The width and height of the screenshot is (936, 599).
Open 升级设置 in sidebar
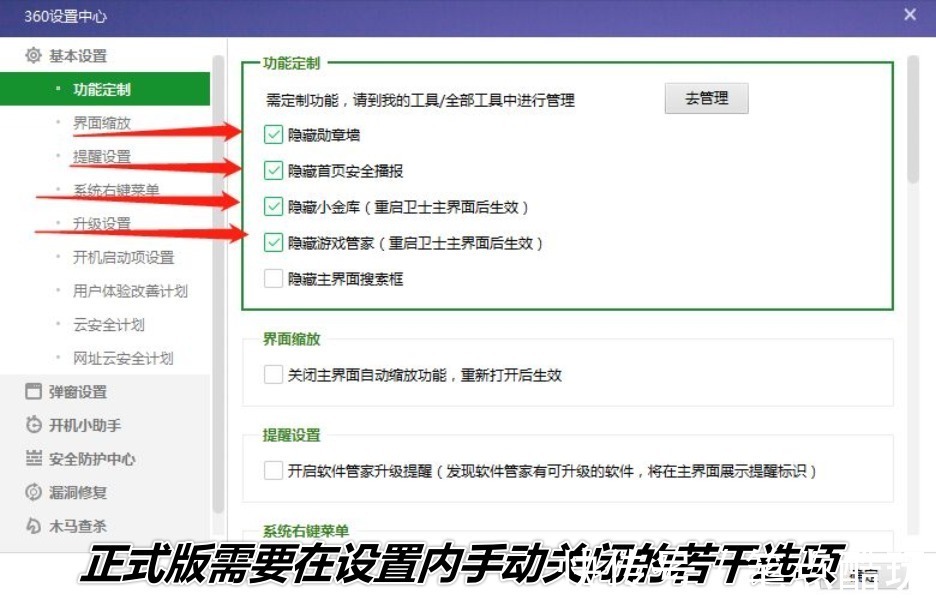(x=101, y=223)
